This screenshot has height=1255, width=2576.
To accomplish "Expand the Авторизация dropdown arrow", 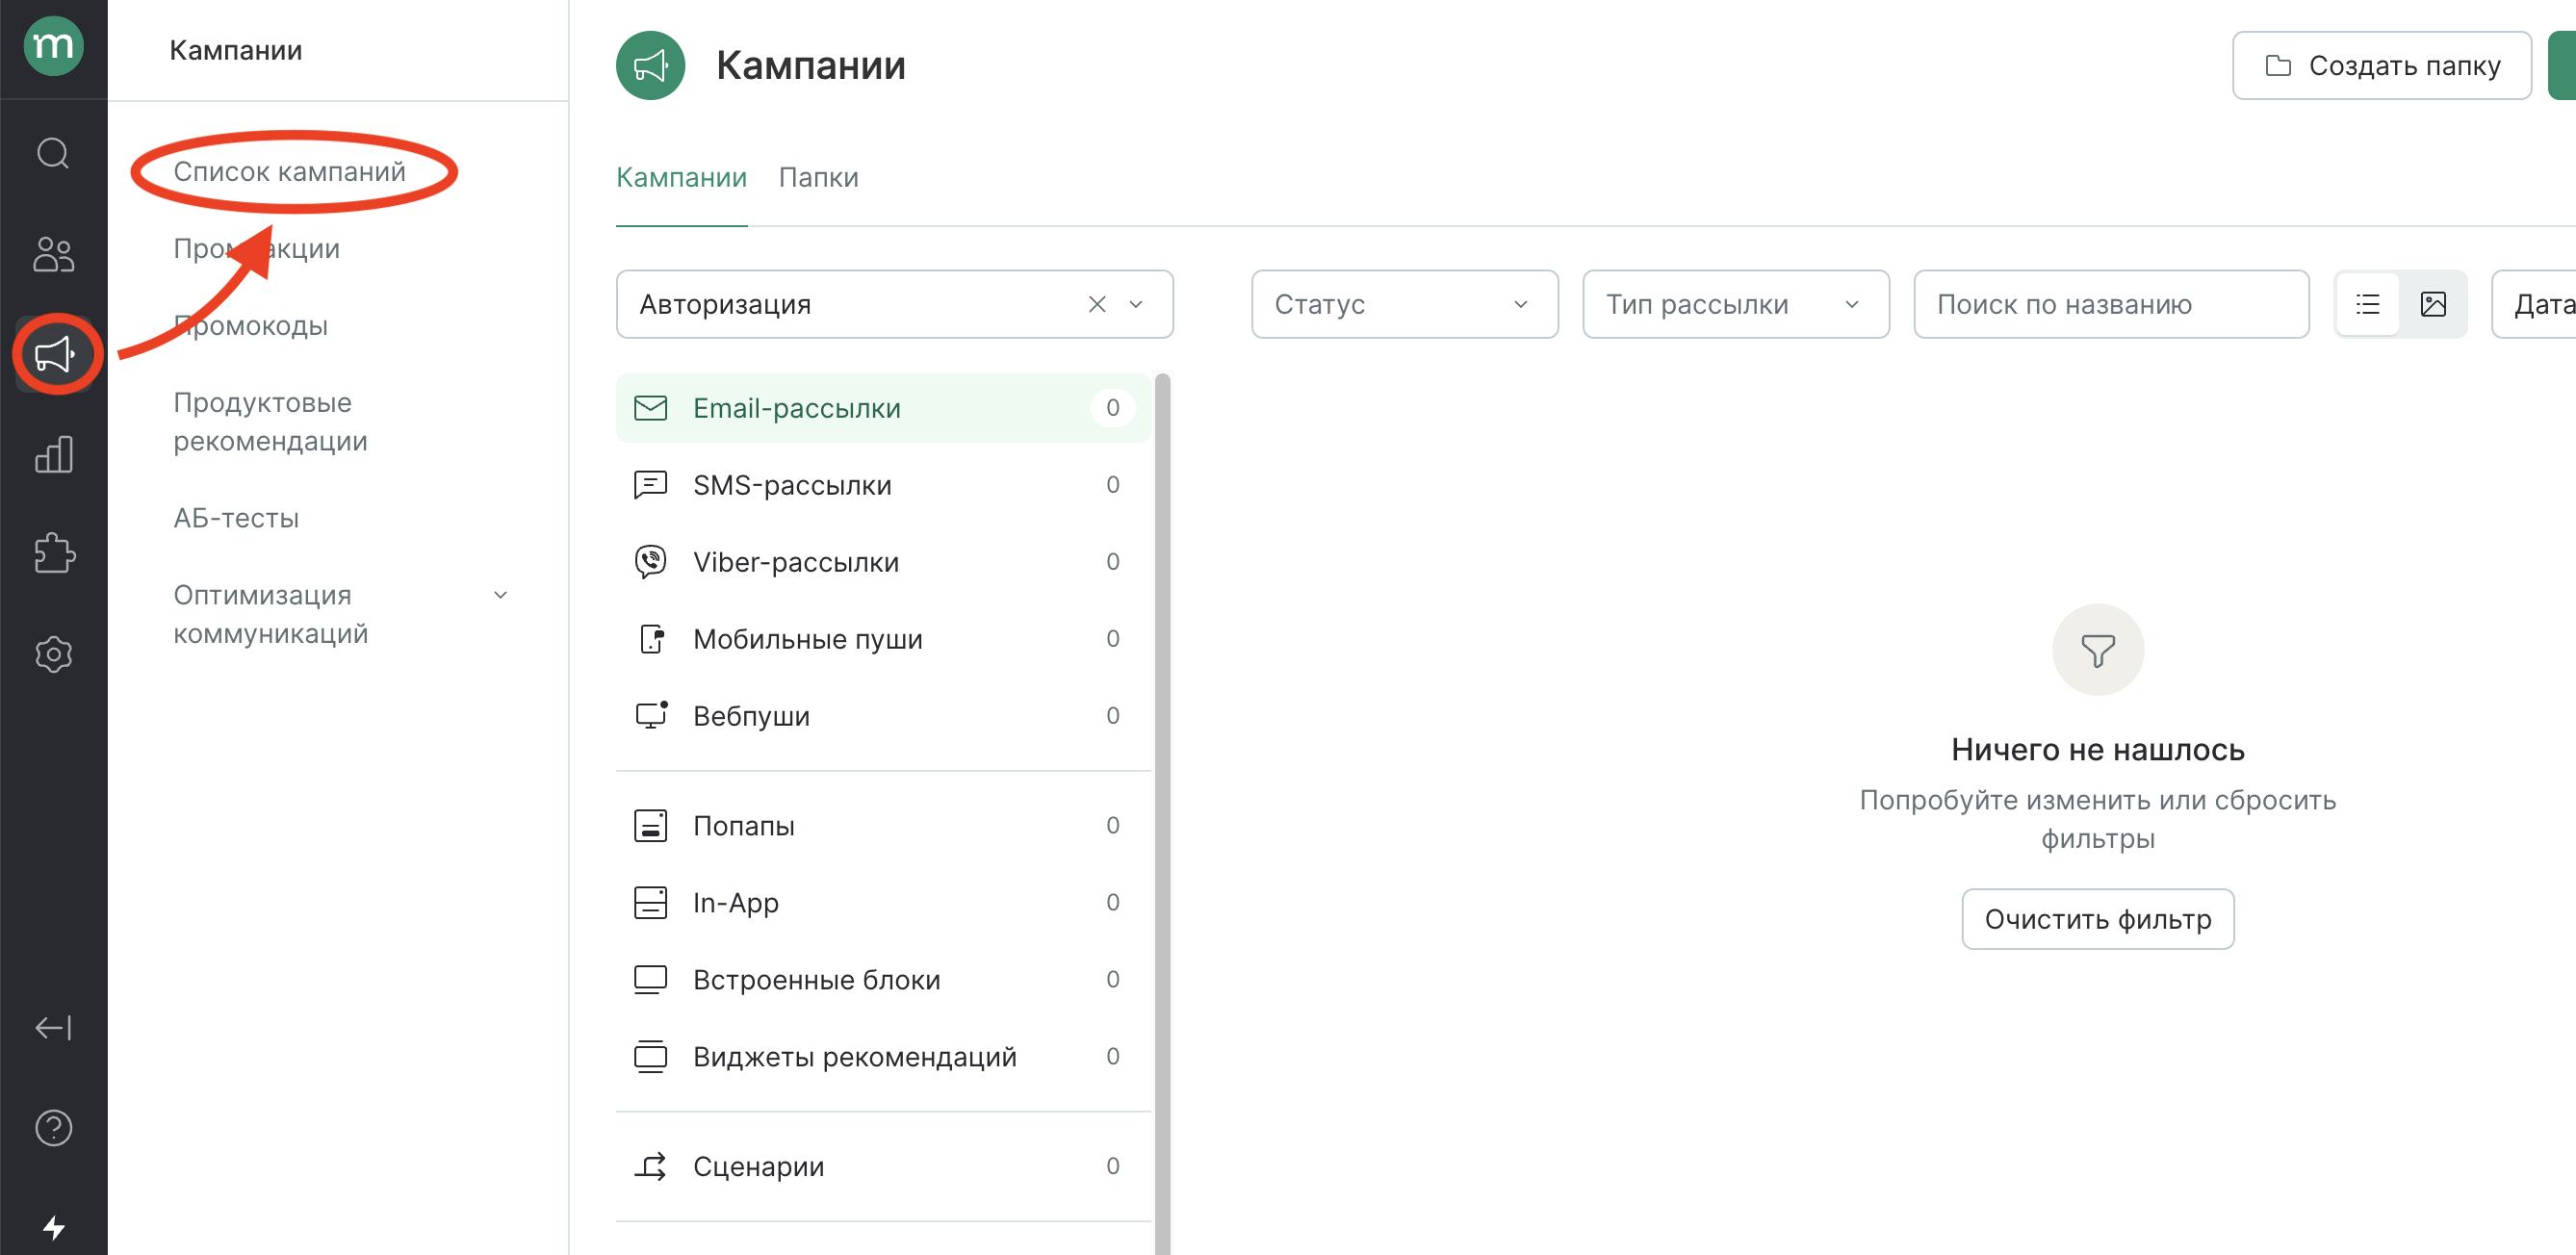I will [x=1135, y=304].
